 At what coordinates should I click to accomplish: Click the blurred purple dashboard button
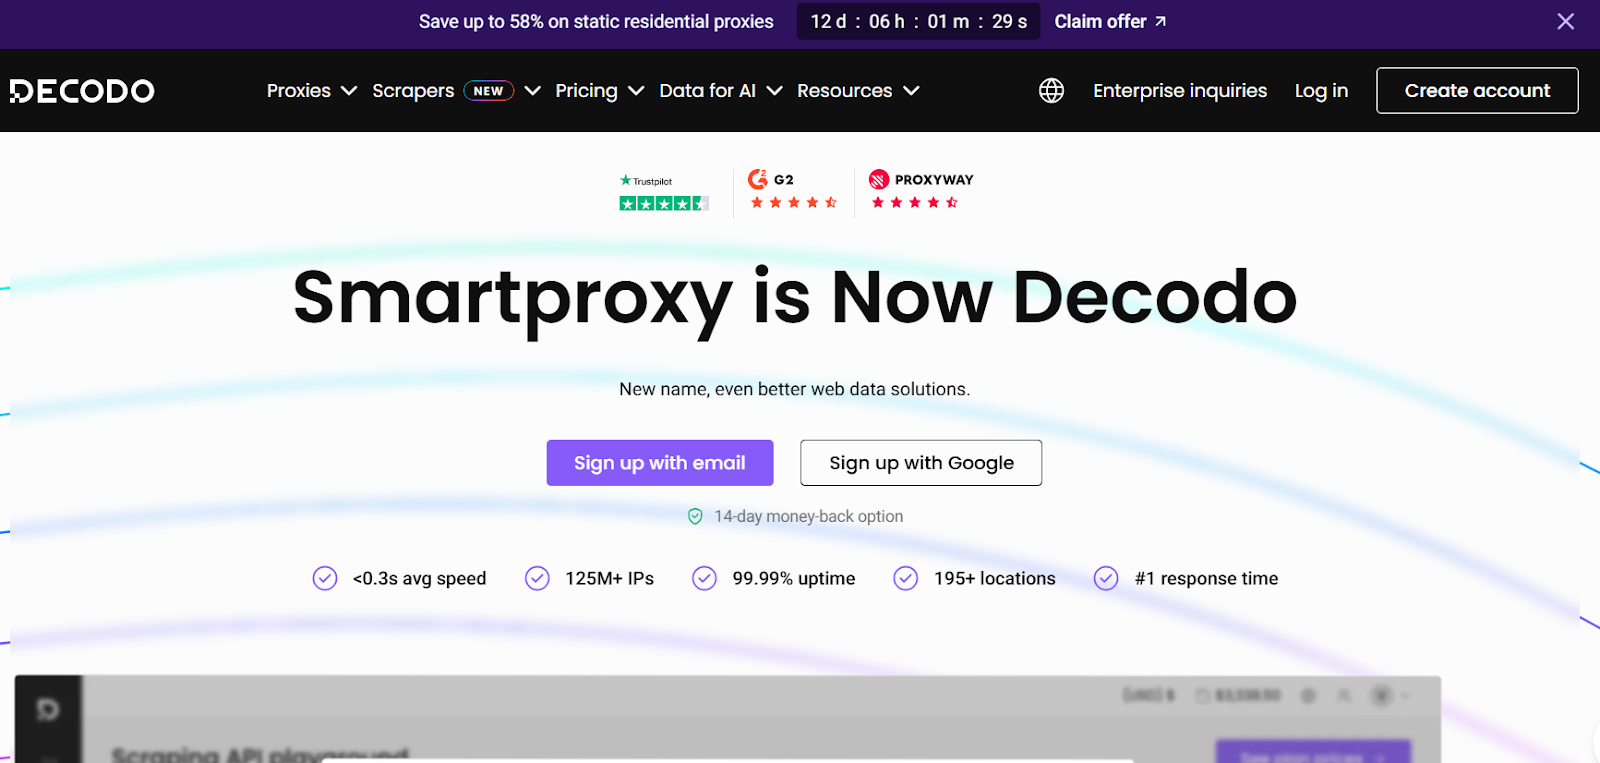coord(1313,752)
